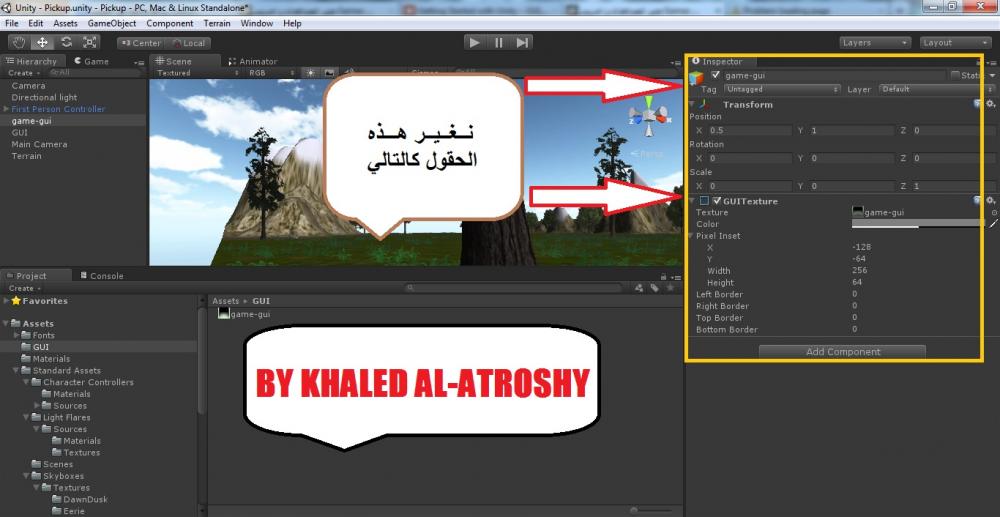Click the game-gui object cube icon
The height and width of the screenshot is (517, 1000).
698,78
